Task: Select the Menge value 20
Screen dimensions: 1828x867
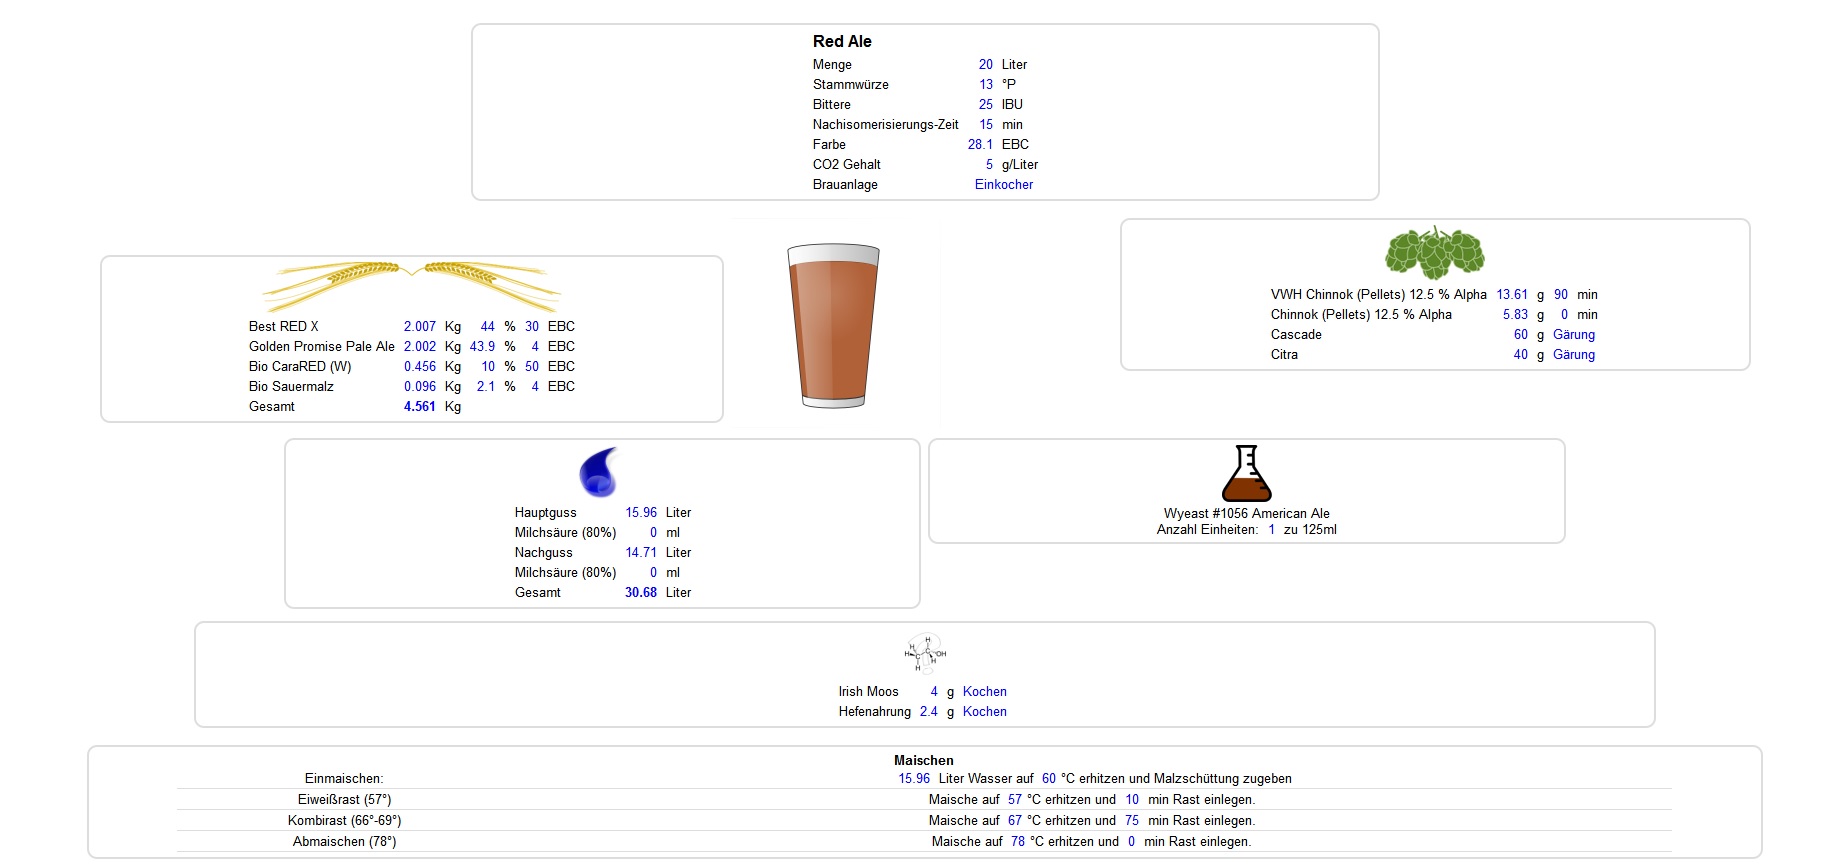Action: pyautogui.click(x=985, y=65)
